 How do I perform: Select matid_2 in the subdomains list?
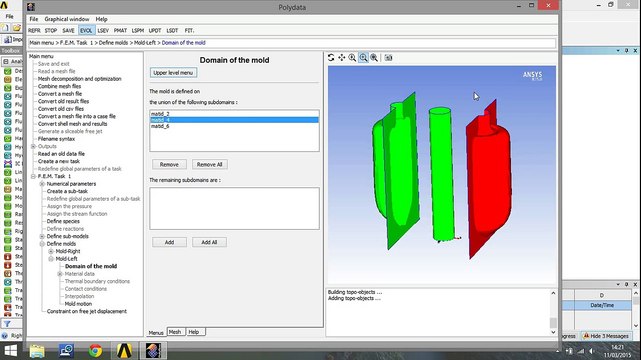tap(234, 114)
